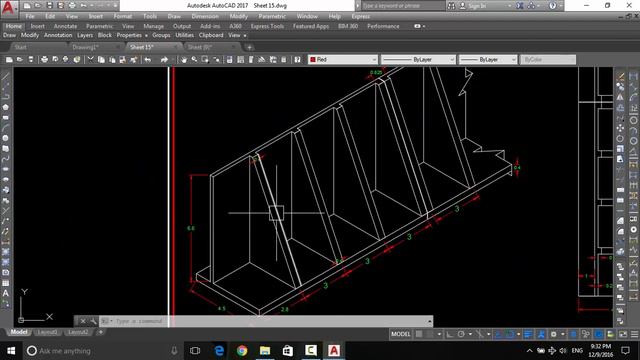Click the Copy icon in standard toolbar
This screenshot has height=360, width=640.
pos(101,60)
